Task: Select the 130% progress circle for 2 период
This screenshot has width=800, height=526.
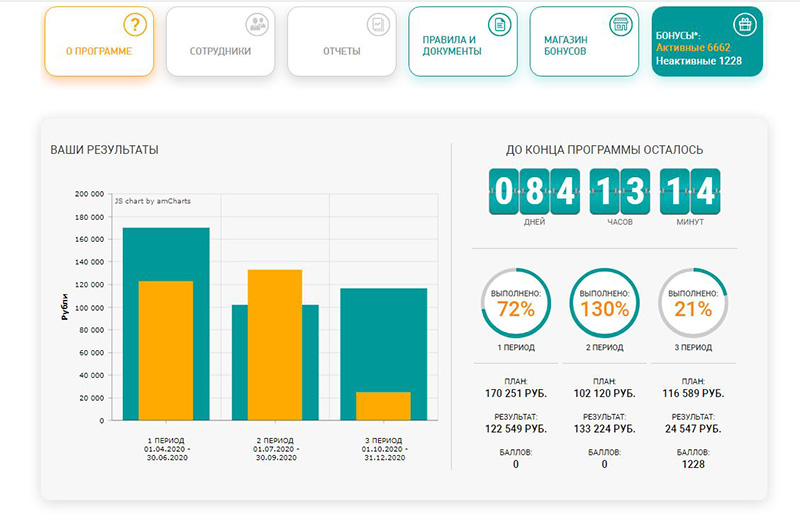Action: tap(603, 305)
